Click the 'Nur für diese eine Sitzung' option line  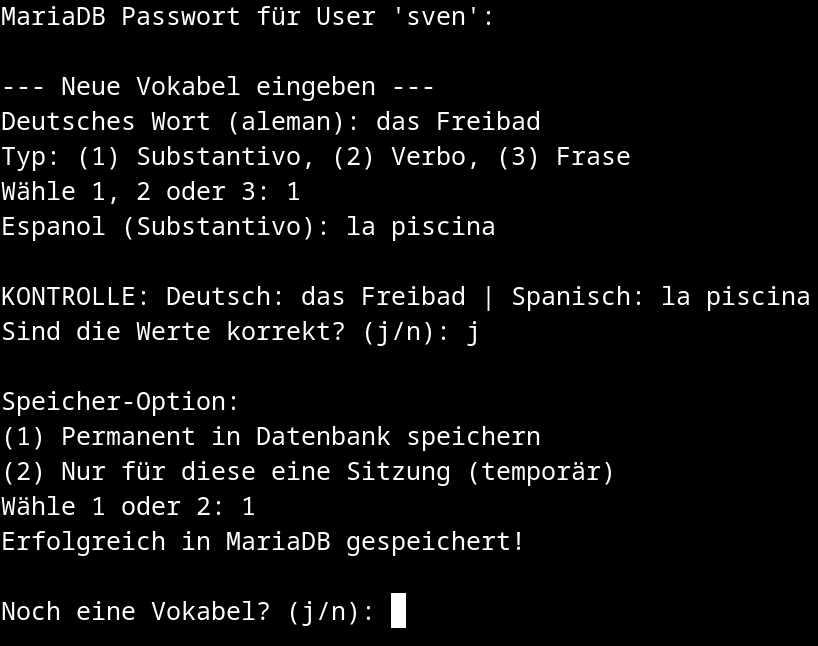[x=307, y=472]
